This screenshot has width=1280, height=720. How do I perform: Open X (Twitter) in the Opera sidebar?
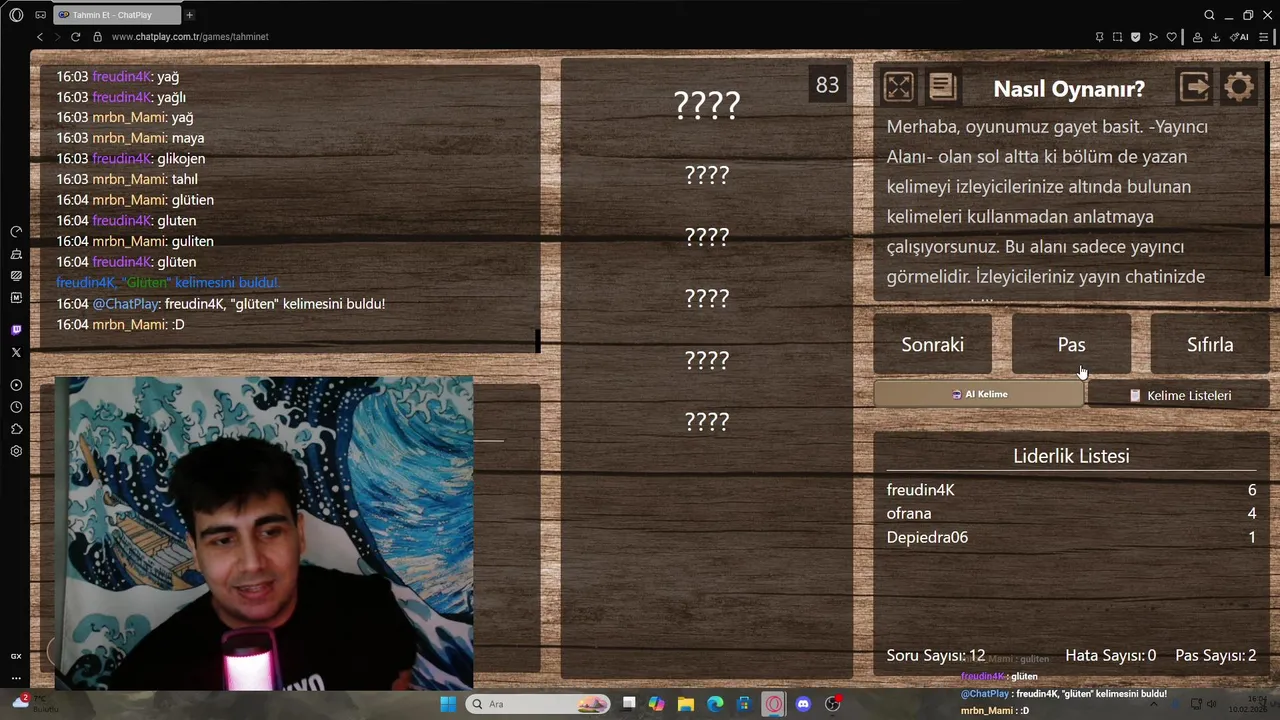tap(16, 352)
